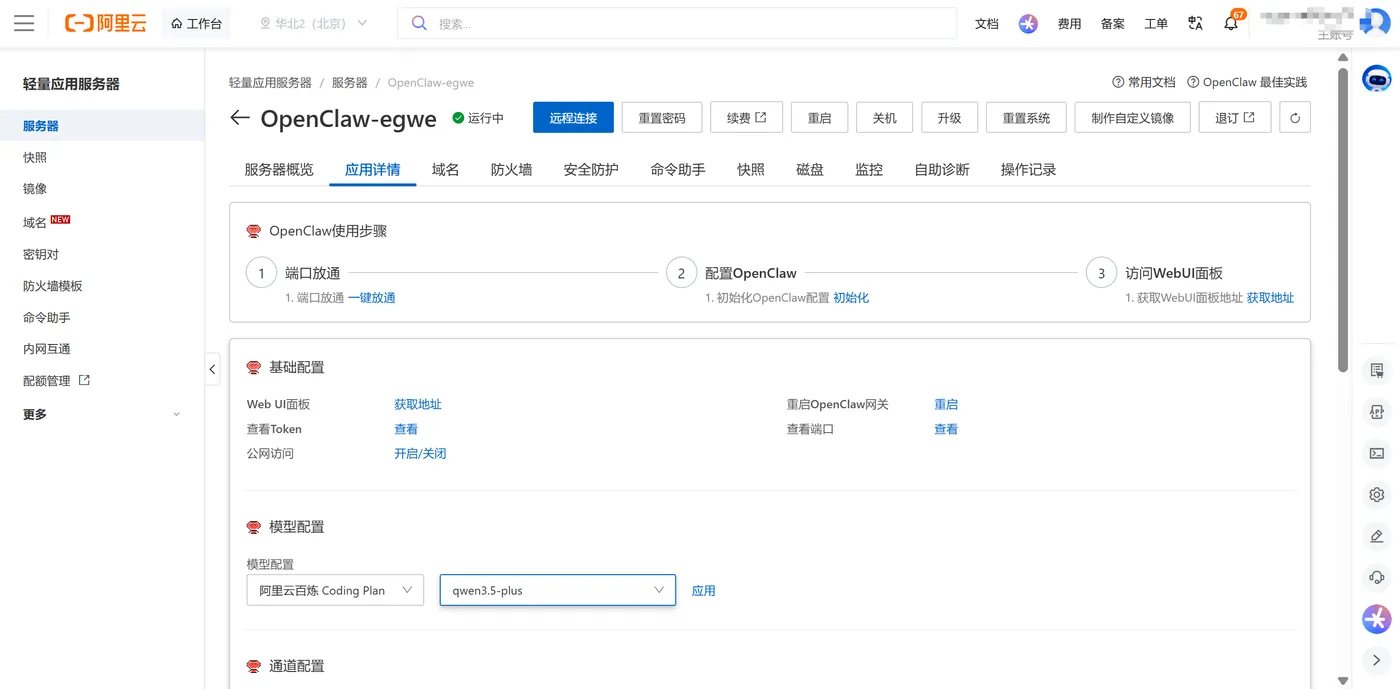Open the customer support headset icon

pyautogui.click(x=1377, y=577)
